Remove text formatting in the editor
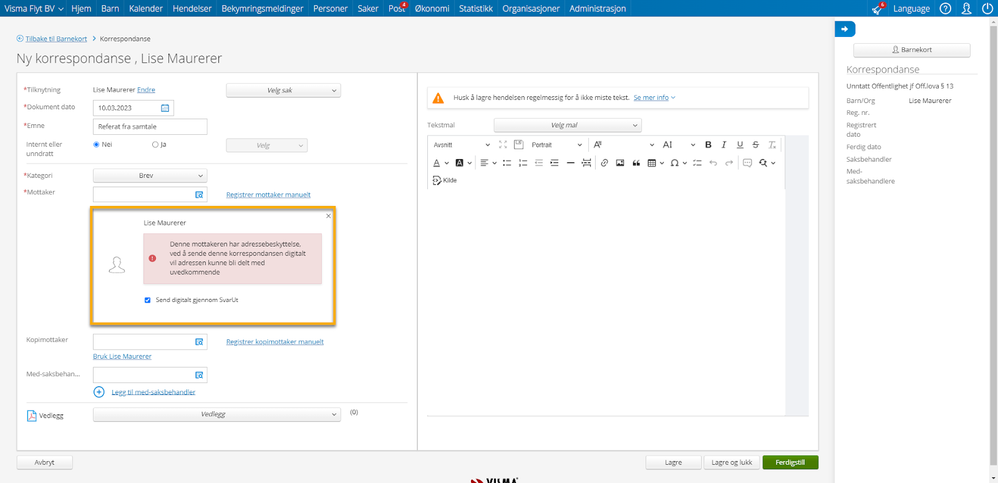Viewport: 998px width, 483px height. click(x=771, y=144)
